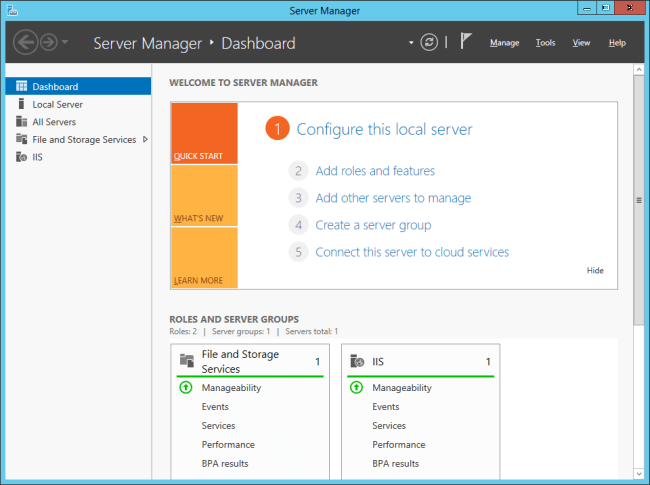Image resolution: width=650 pixels, height=485 pixels.
Task: Refresh the dashboard with the circular arrows icon
Action: (x=429, y=42)
